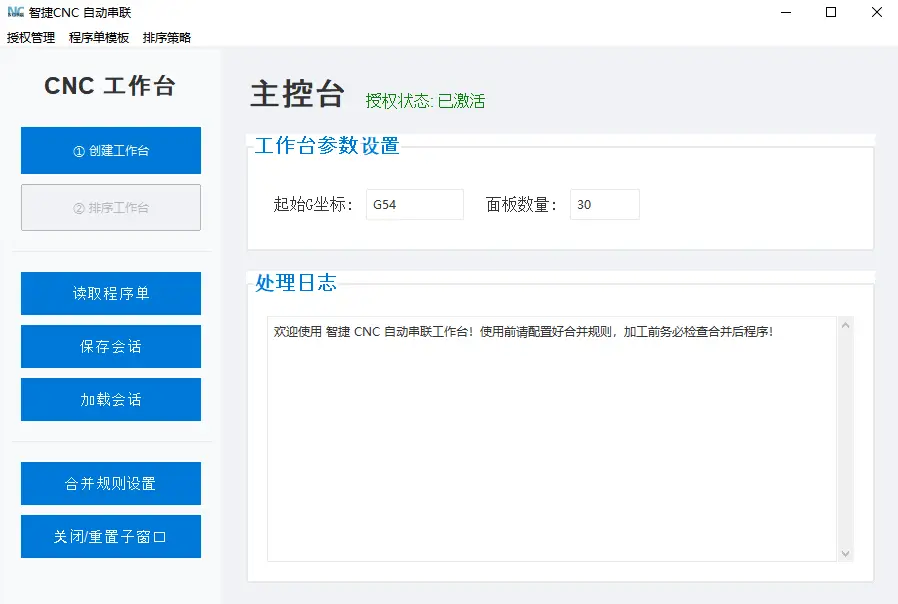Open 合并规则设置 settings
This screenshot has width=898, height=604.
(110, 483)
